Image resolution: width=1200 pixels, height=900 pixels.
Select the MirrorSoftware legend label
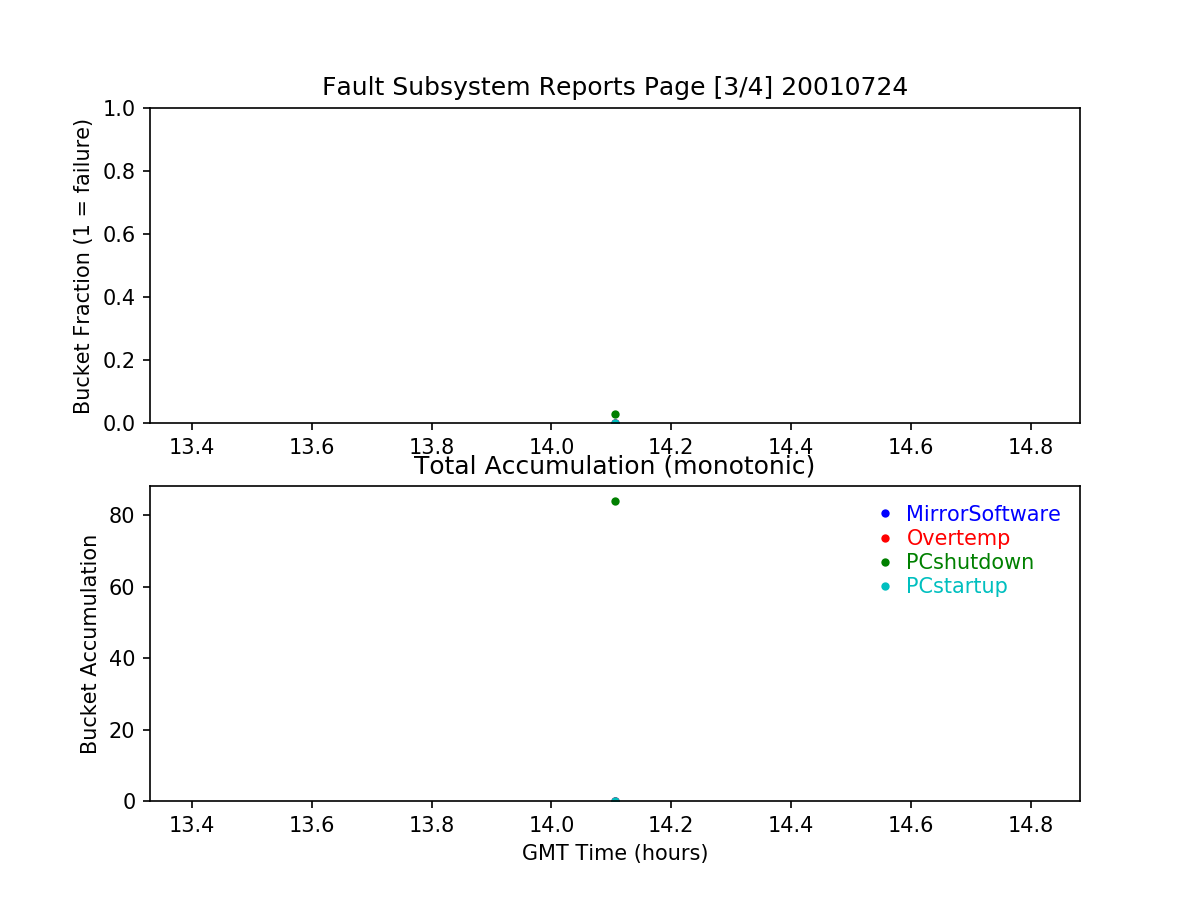pyautogui.click(x=982, y=514)
